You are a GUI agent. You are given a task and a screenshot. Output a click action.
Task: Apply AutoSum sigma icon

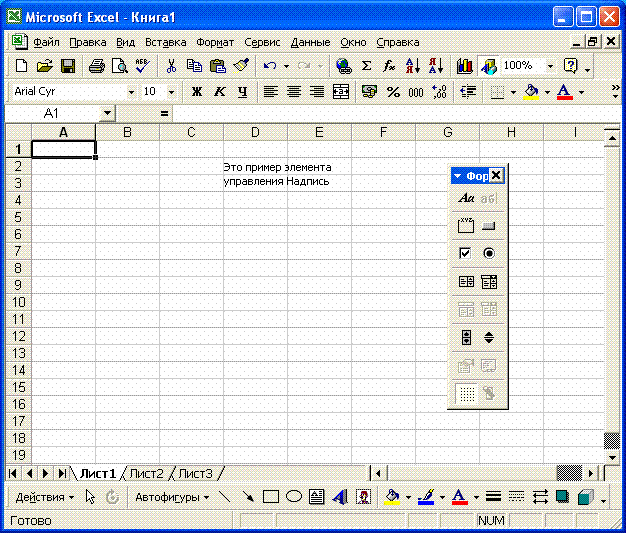tap(366, 65)
